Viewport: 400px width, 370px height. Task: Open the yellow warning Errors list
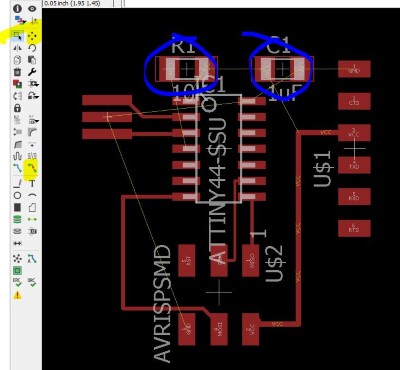pos(17,295)
